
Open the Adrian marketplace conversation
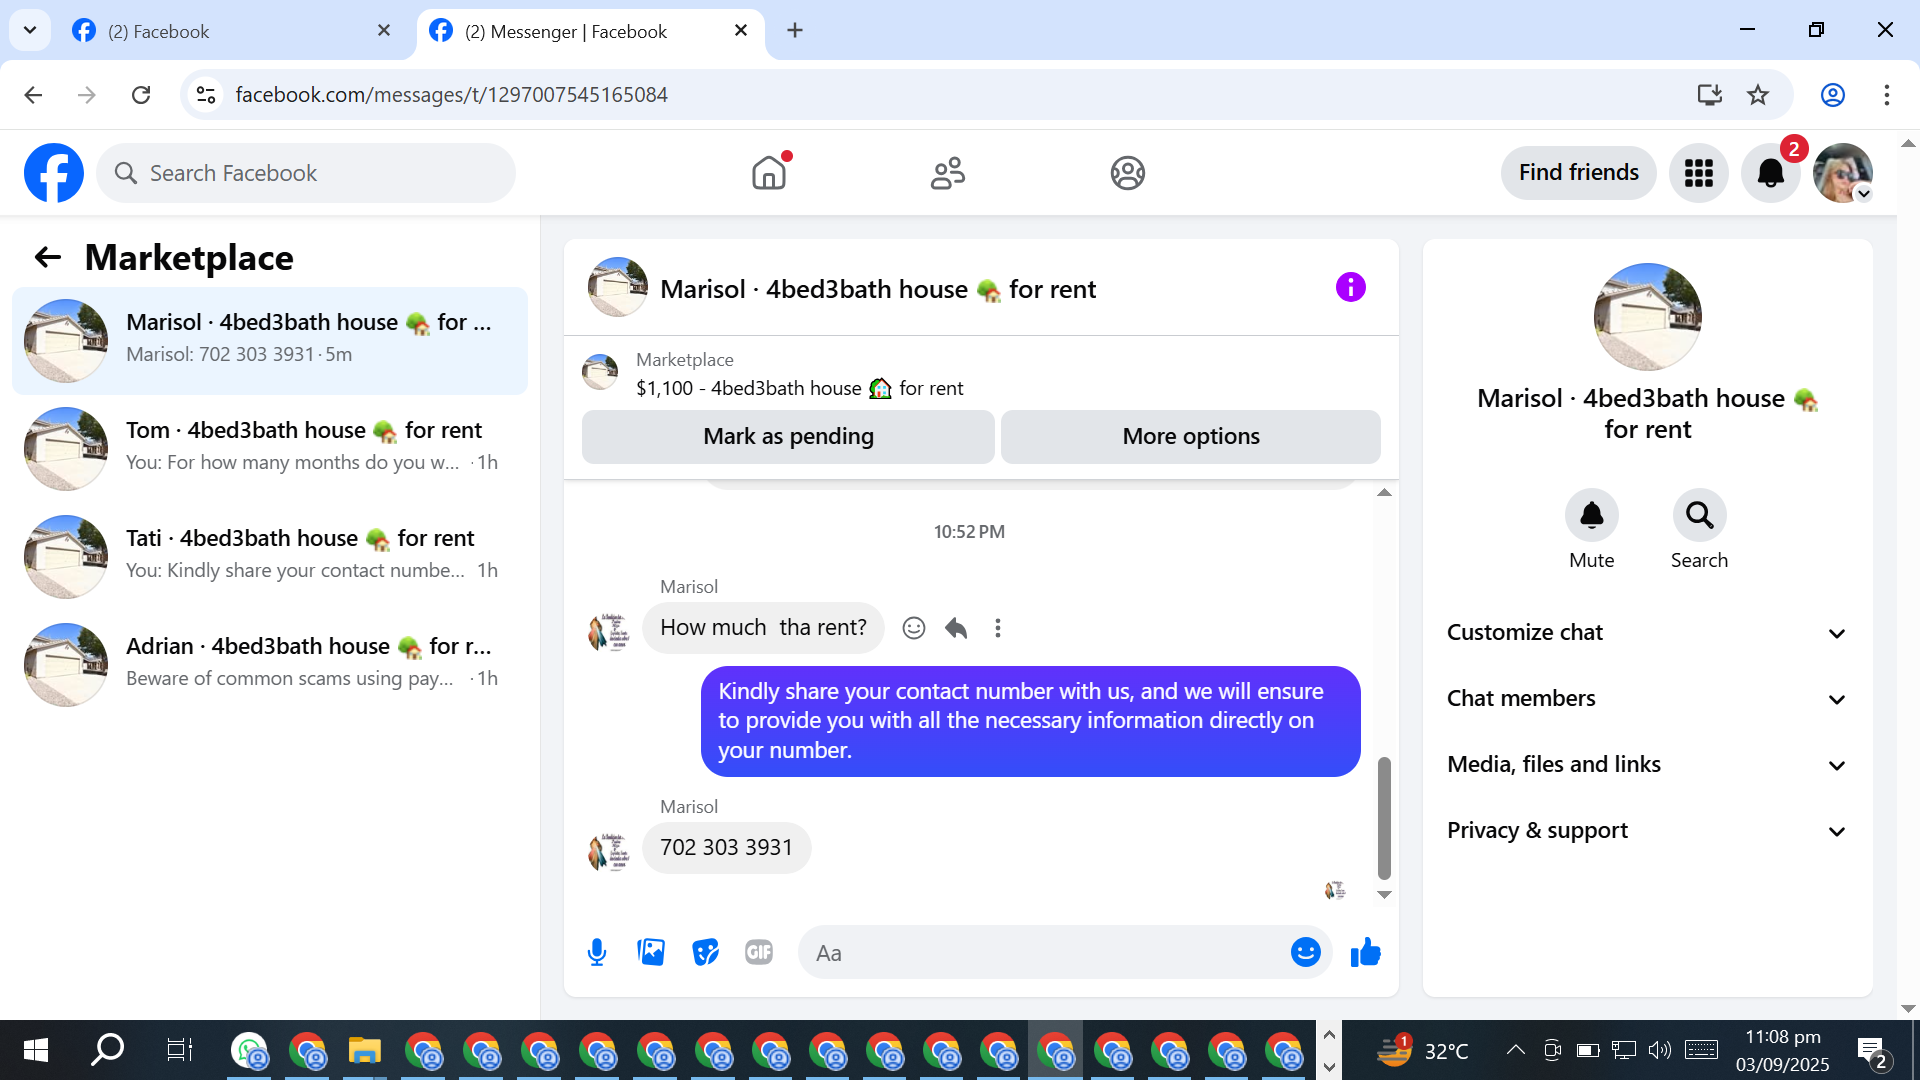point(270,665)
